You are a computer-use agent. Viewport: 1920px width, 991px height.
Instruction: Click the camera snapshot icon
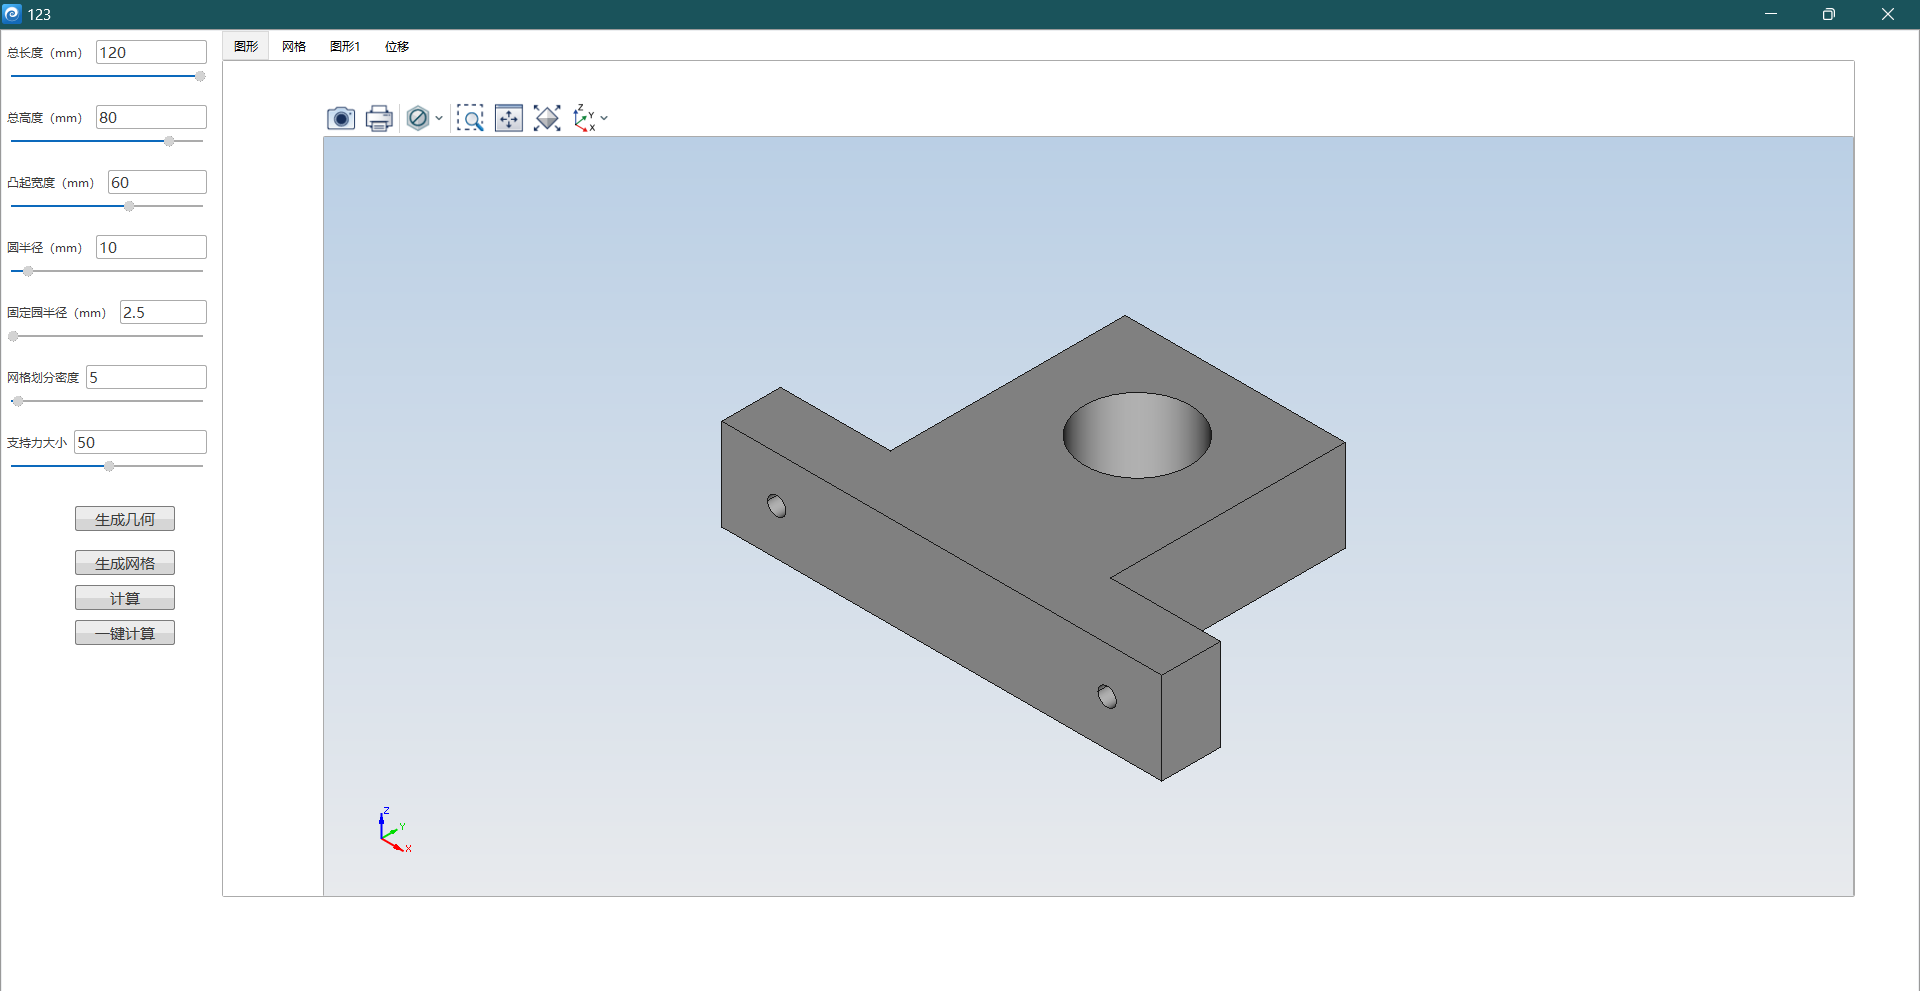click(341, 119)
